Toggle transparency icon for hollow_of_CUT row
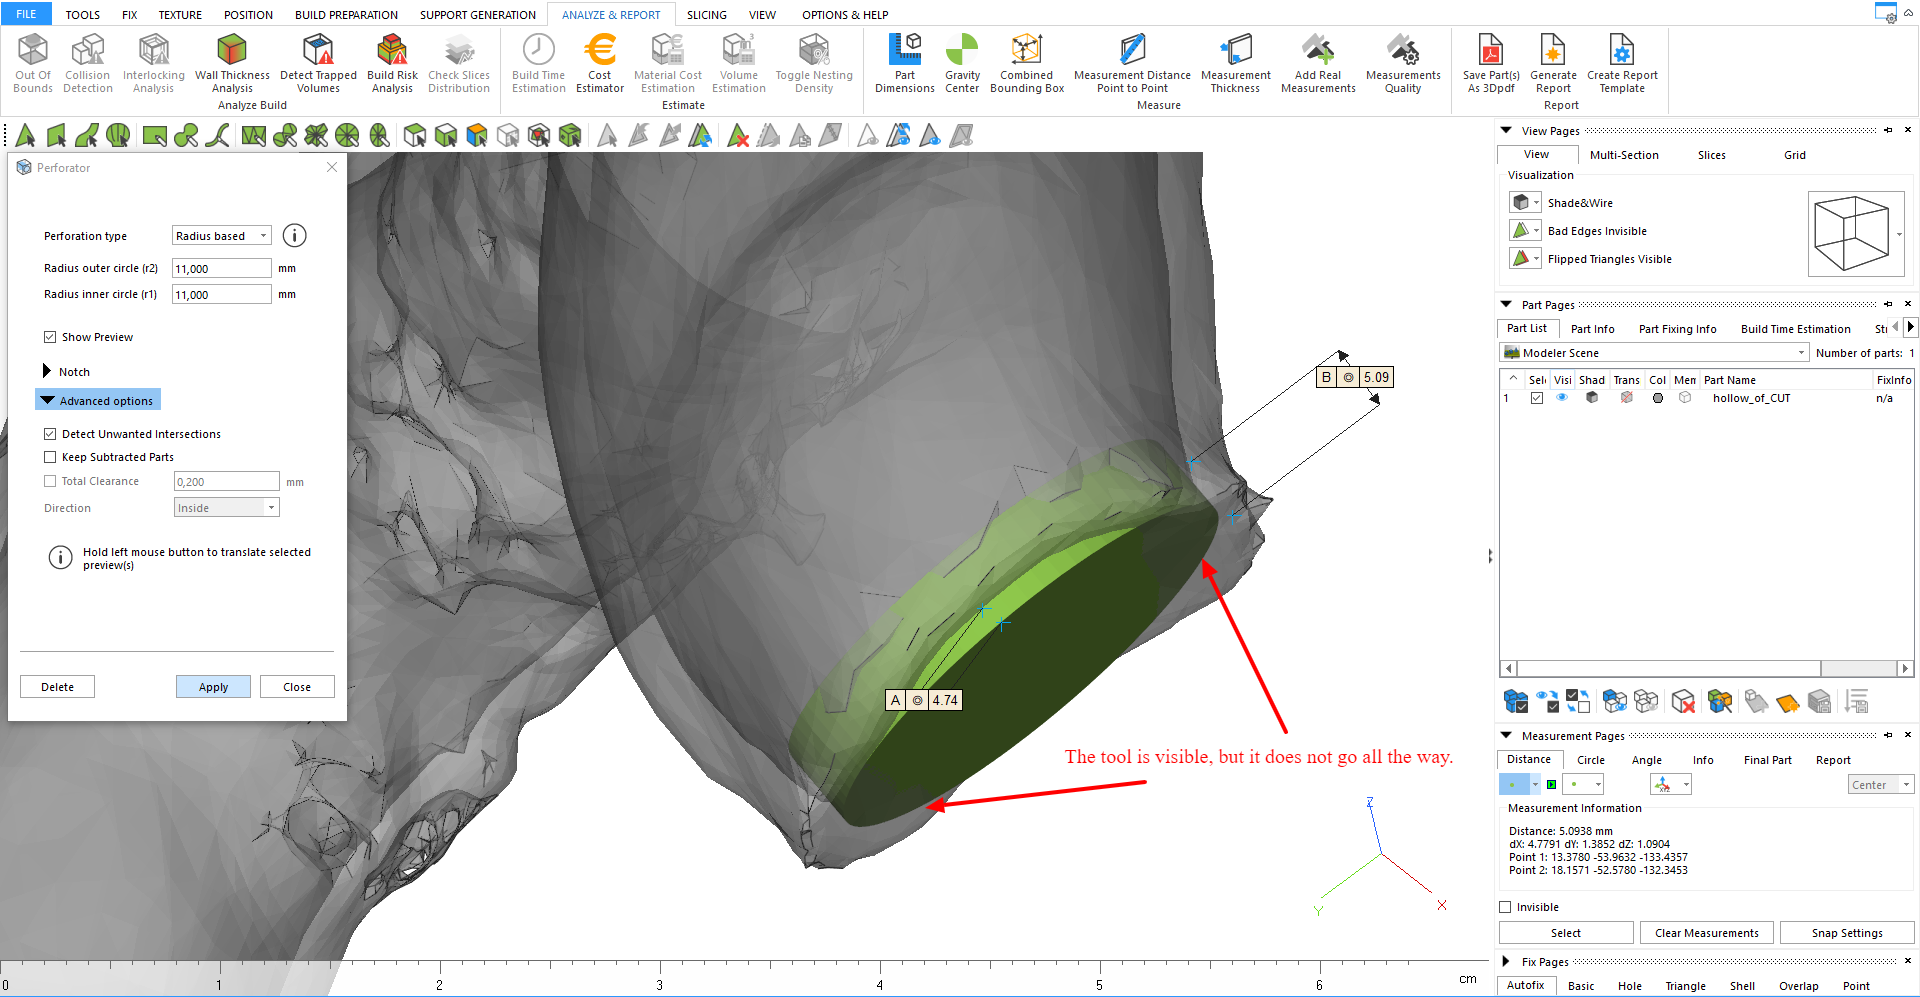1920x997 pixels. (x=1627, y=398)
